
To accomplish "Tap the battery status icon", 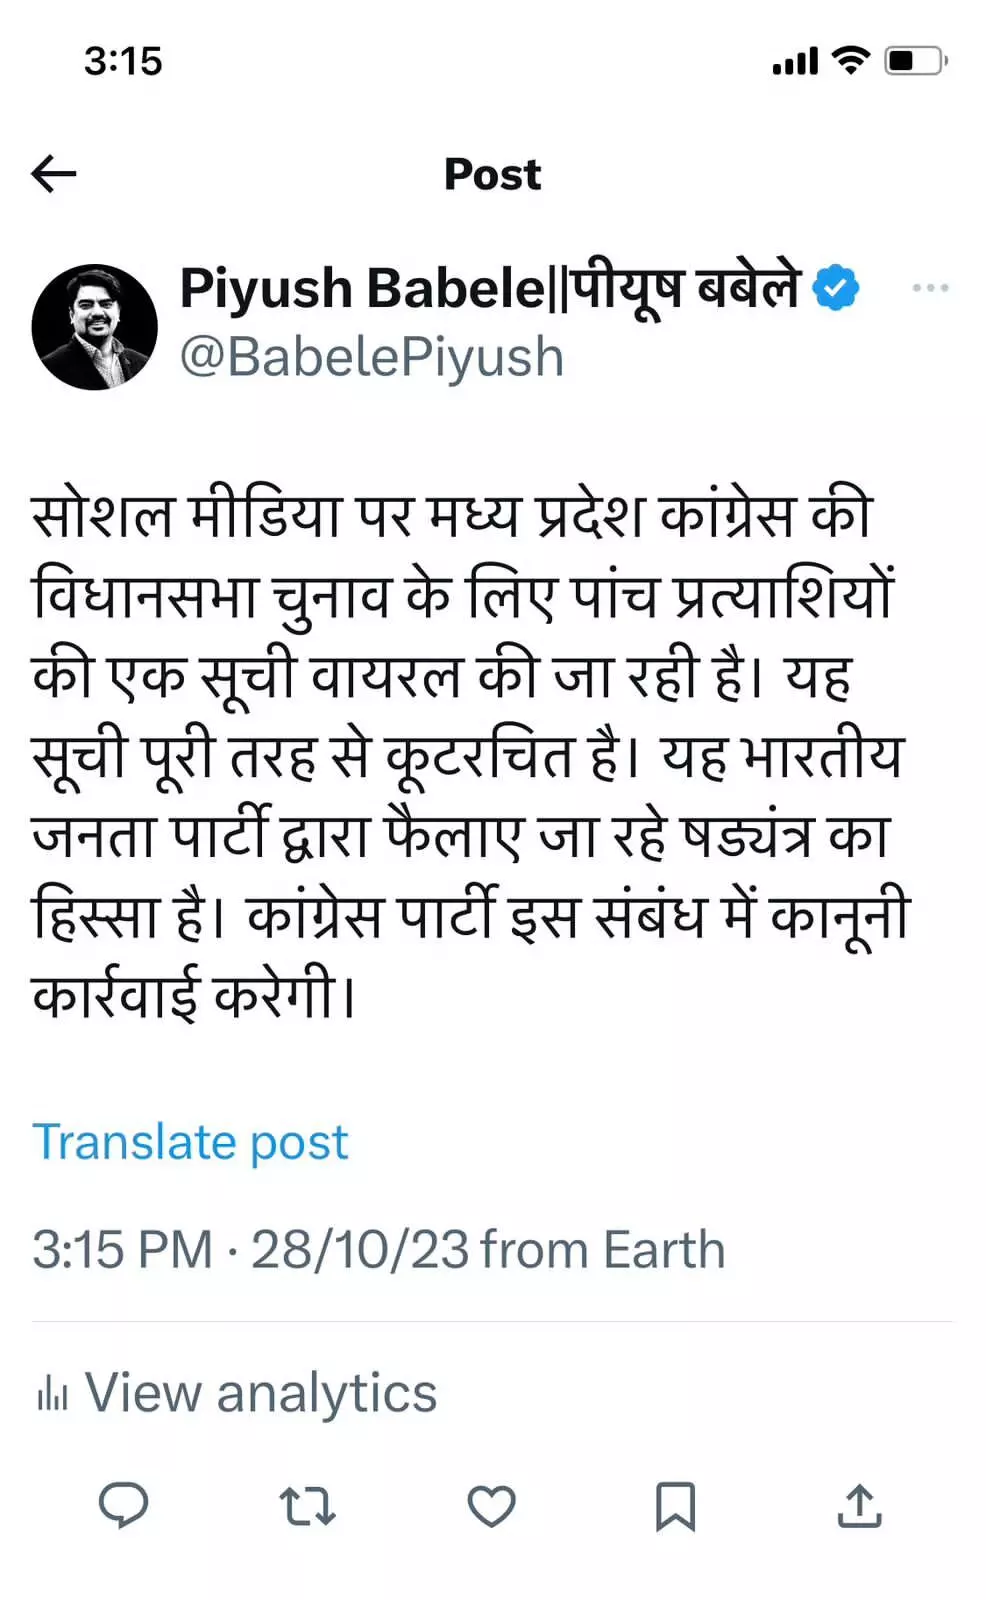I will [x=915, y=61].
